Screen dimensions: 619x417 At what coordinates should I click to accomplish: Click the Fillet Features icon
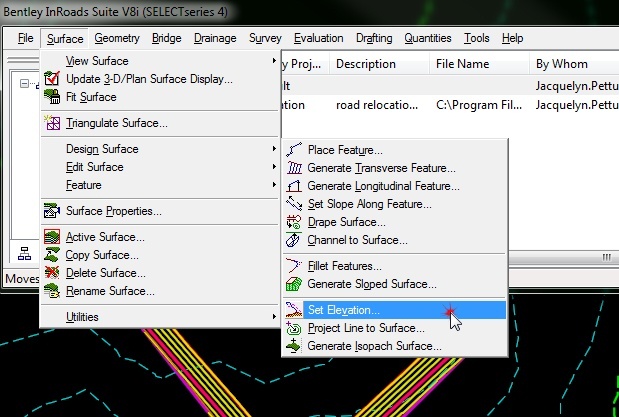click(294, 266)
